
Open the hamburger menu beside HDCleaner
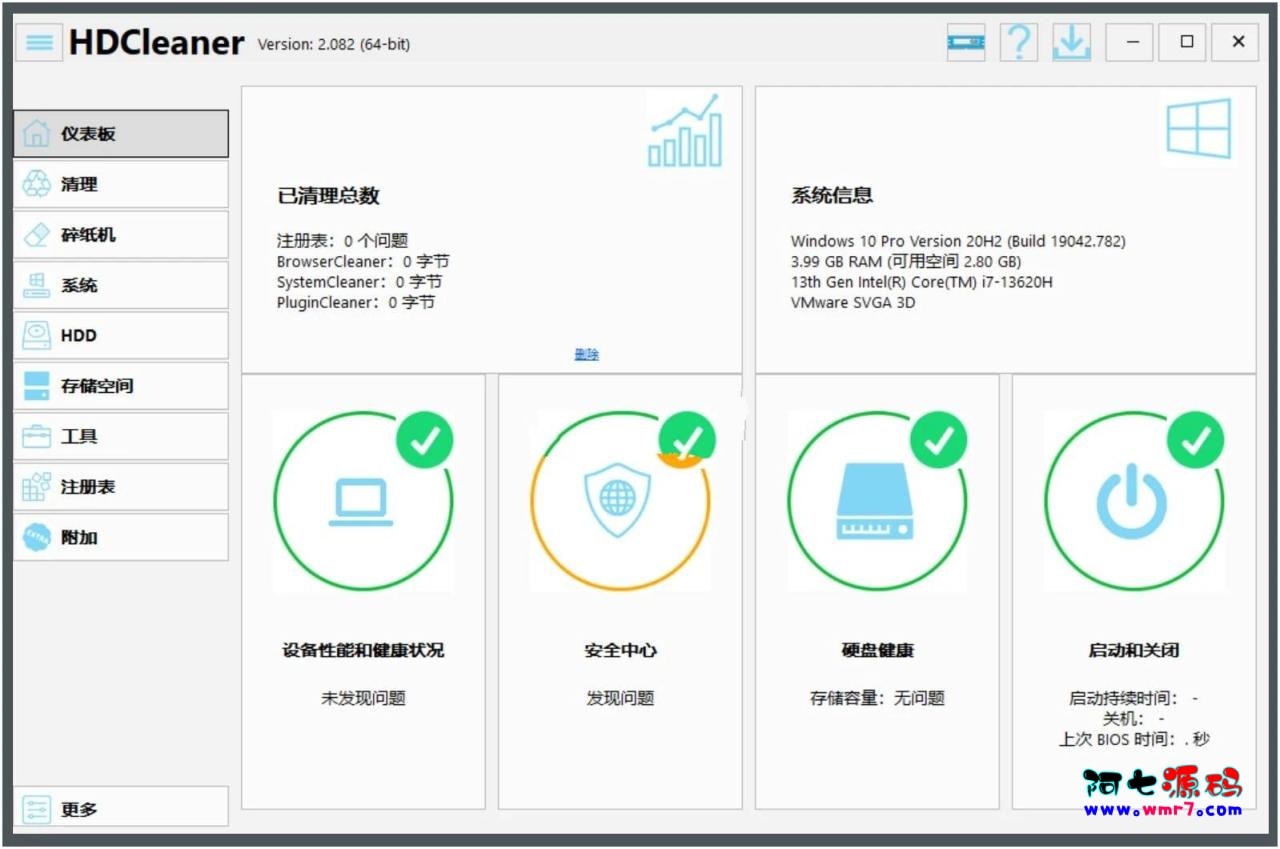click(39, 42)
